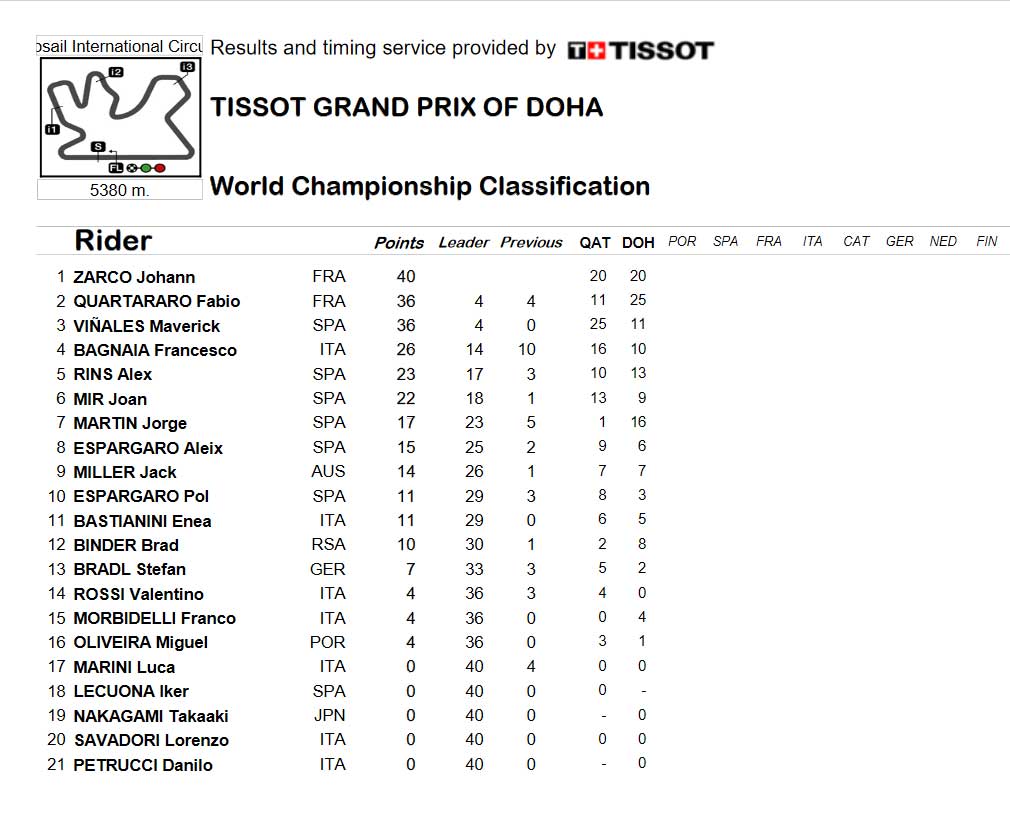
Task: Click the QAT race column header
Action: 595,243
